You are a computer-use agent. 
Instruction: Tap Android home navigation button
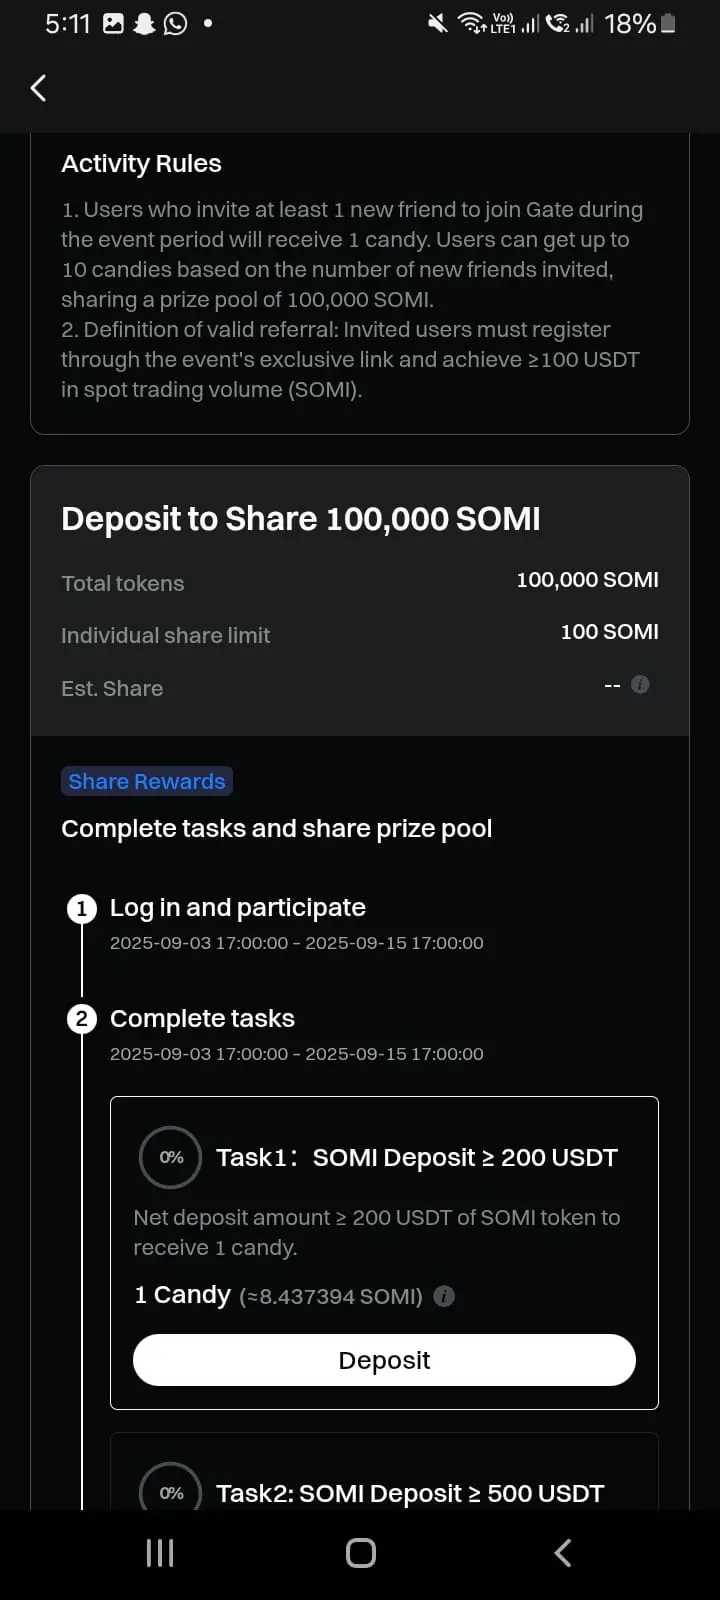click(x=361, y=1553)
